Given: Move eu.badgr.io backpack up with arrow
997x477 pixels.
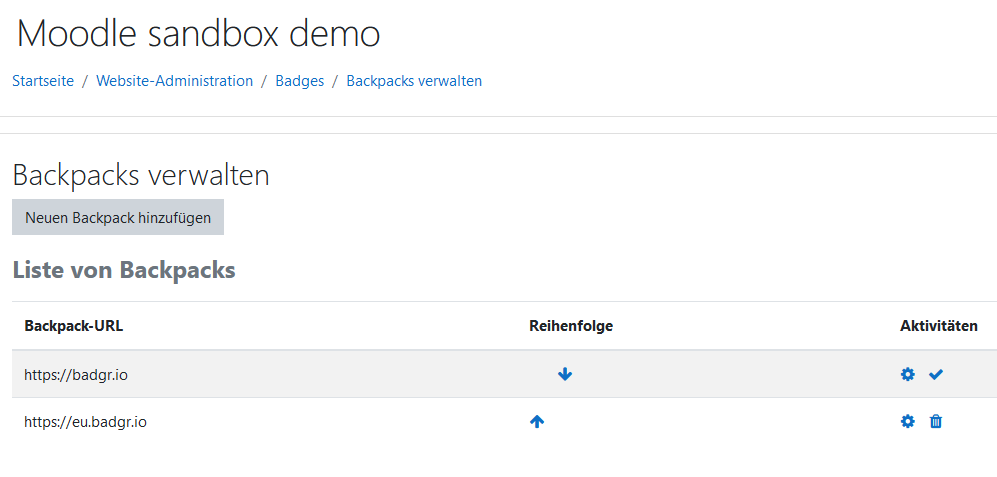Looking at the screenshot, I should click(x=537, y=421).
